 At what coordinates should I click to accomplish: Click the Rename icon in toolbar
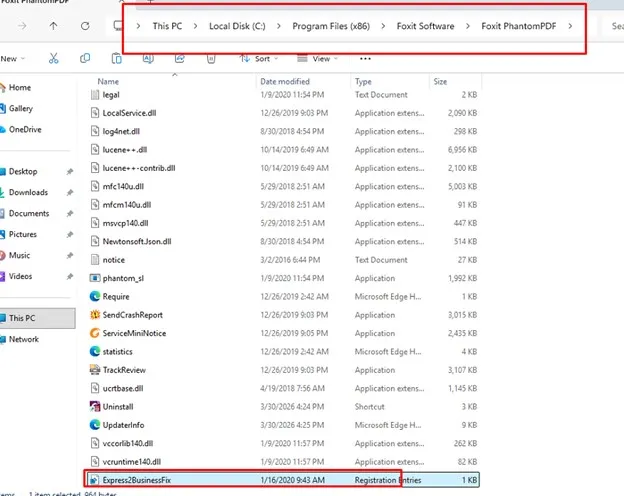pyautogui.click(x=148, y=59)
